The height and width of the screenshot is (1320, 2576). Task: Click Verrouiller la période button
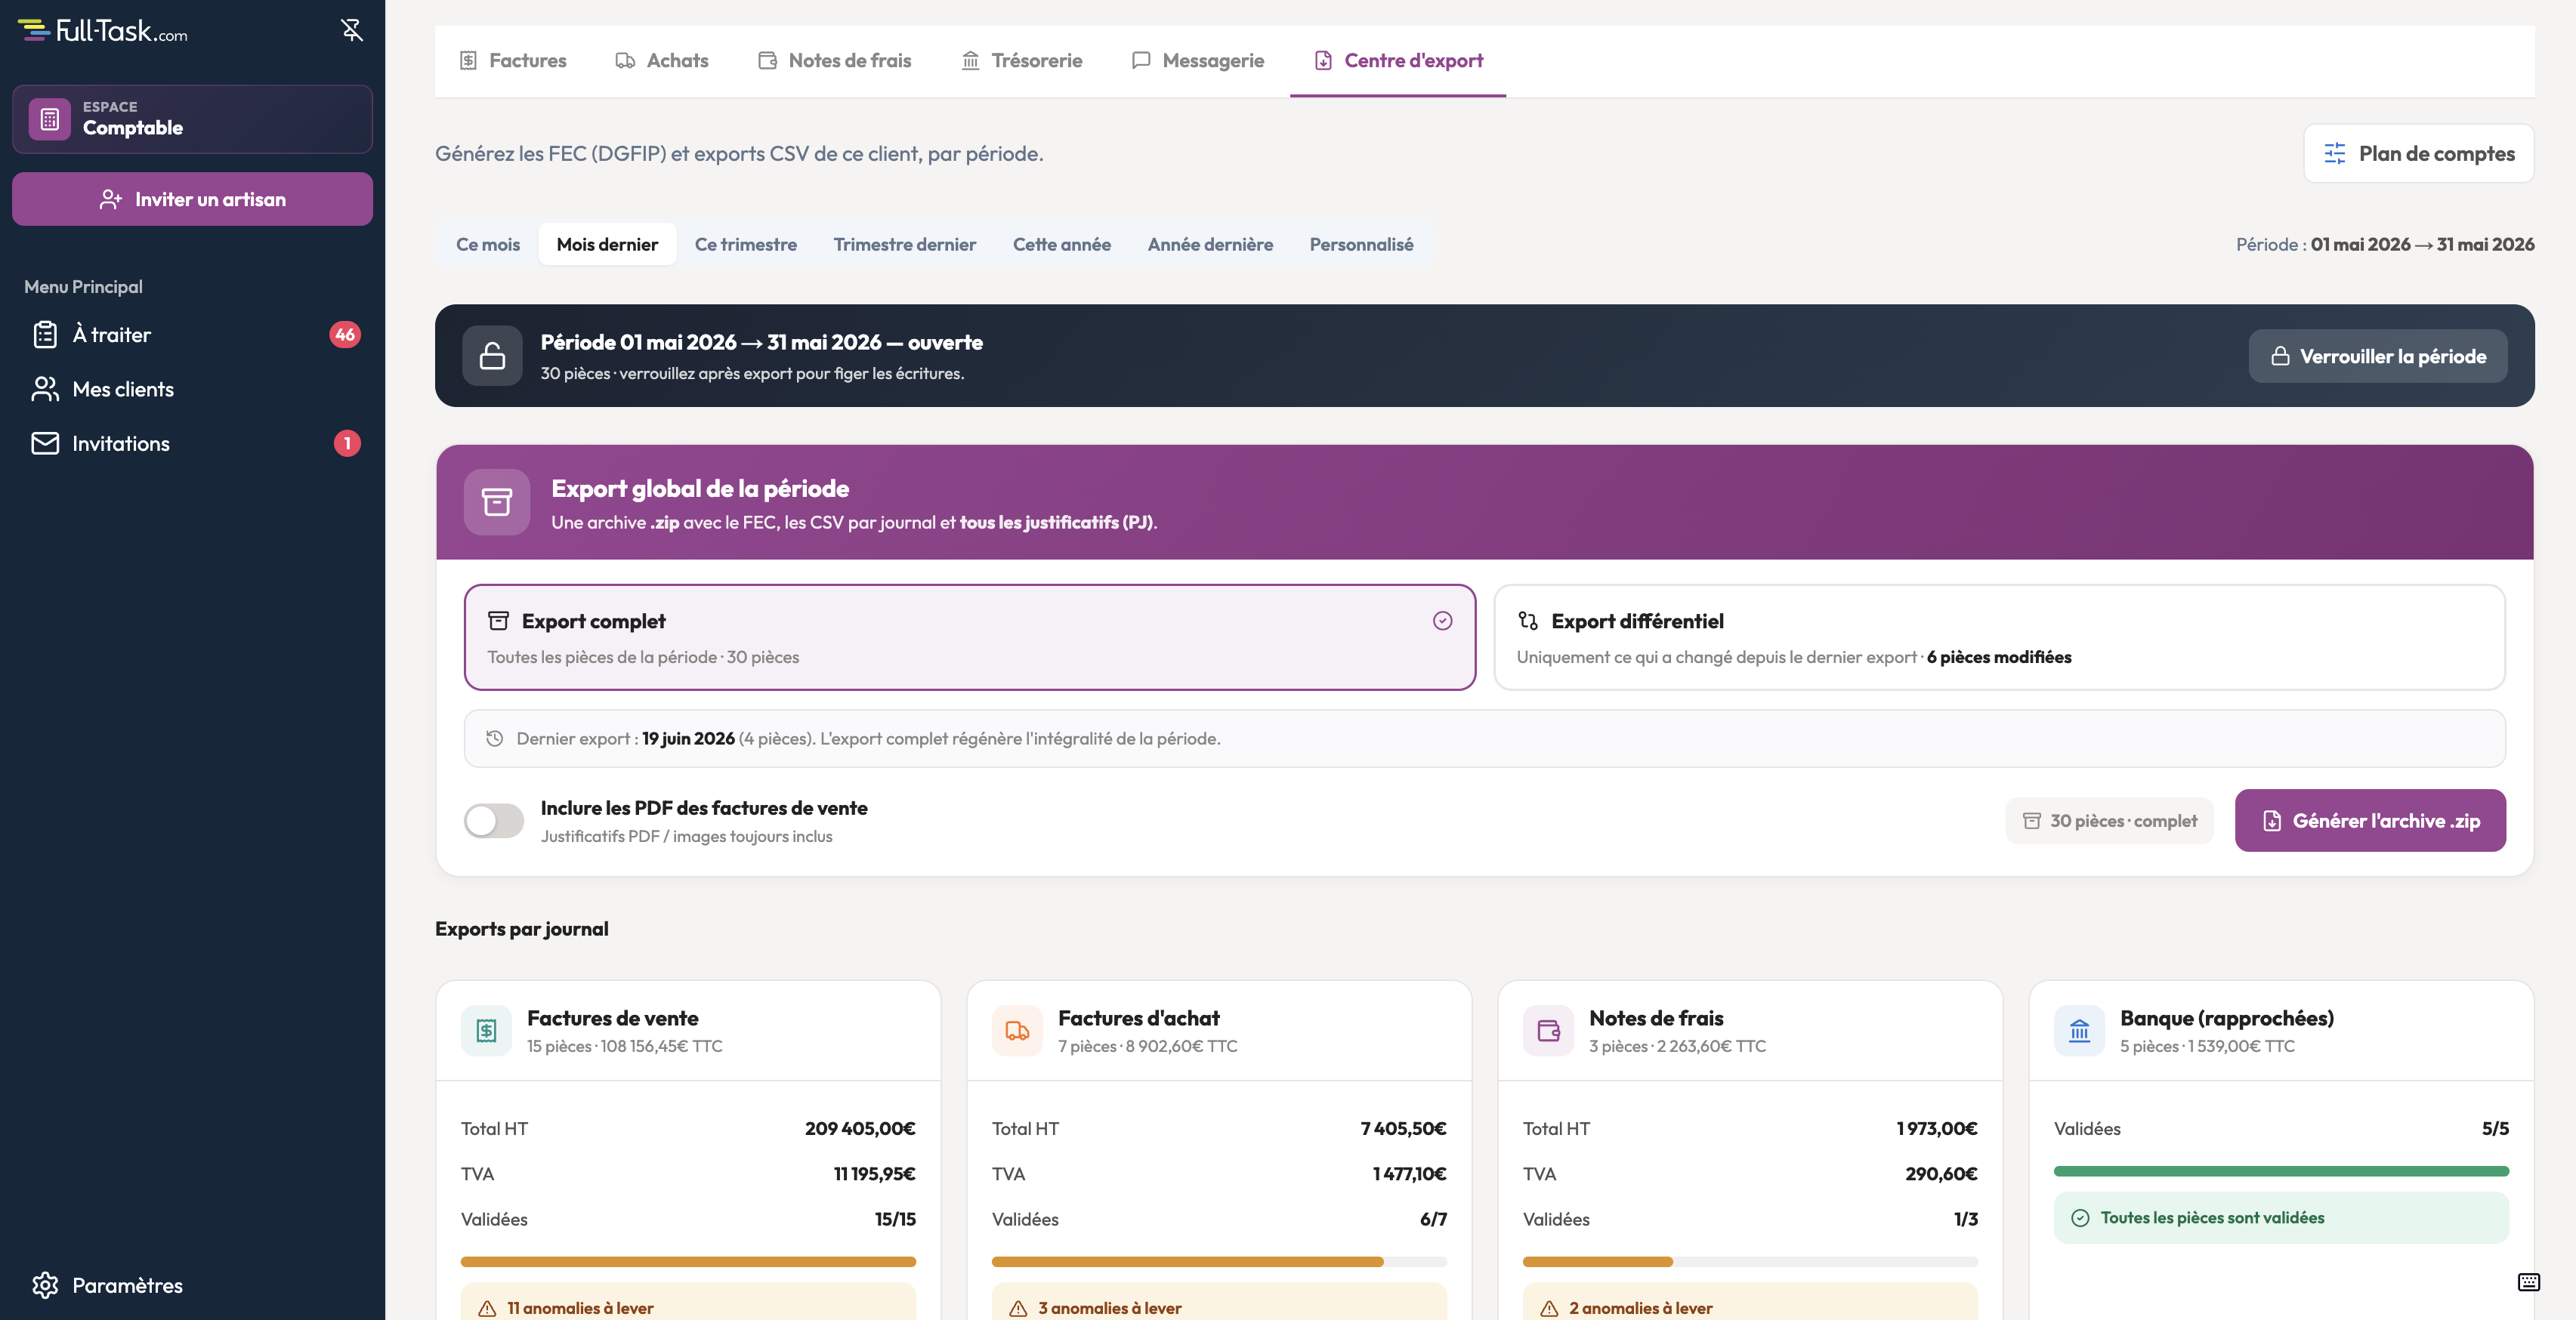(2377, 356)
